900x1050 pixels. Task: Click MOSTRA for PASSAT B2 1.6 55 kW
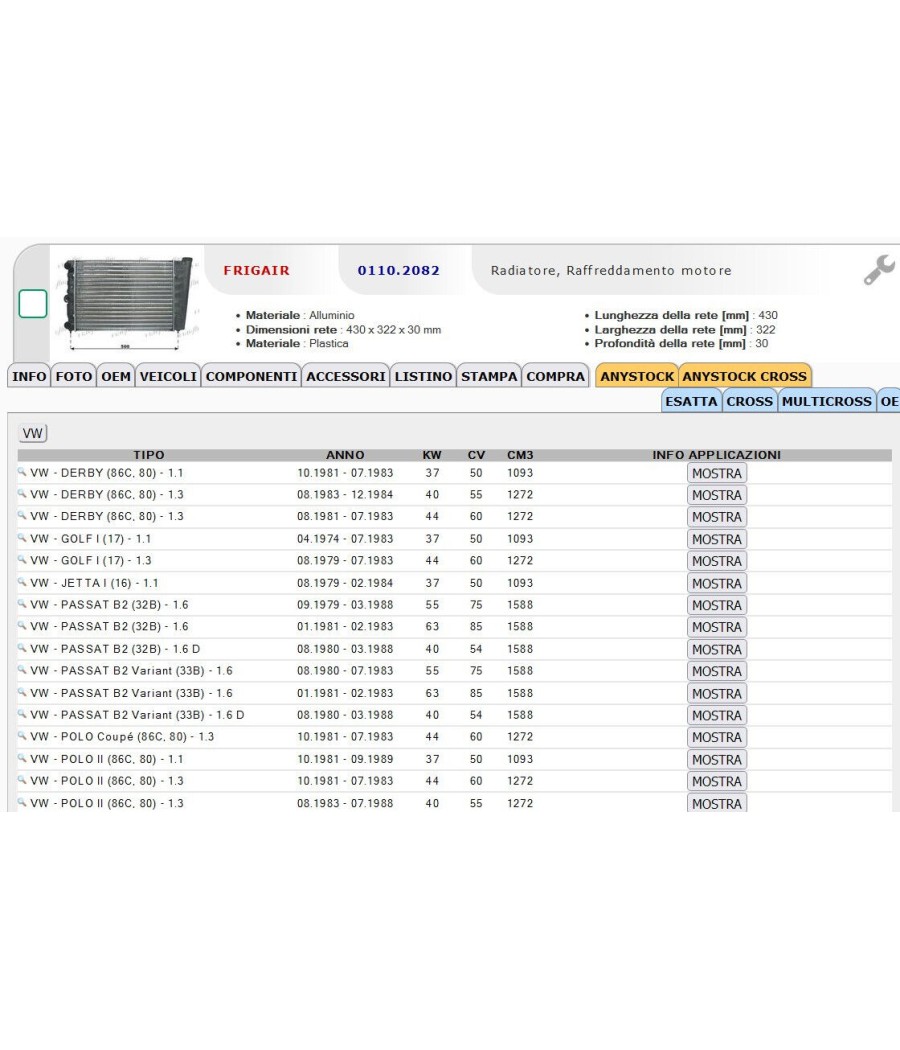717,605
